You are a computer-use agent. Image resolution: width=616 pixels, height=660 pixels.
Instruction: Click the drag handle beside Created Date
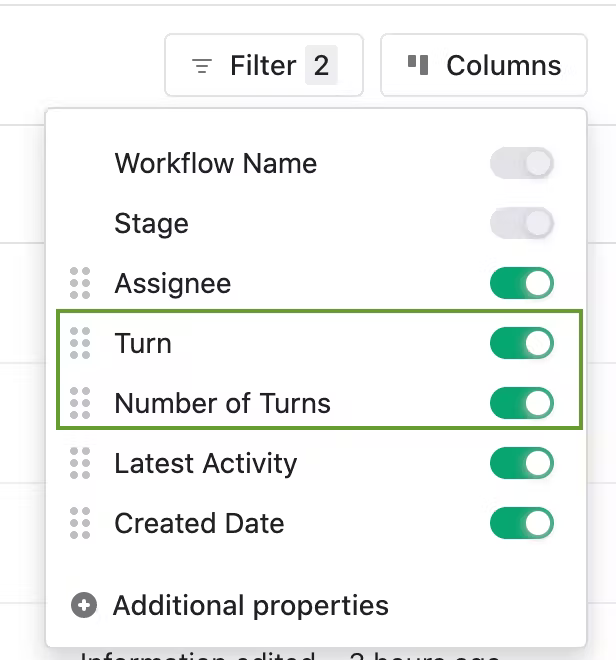[81, 523]
